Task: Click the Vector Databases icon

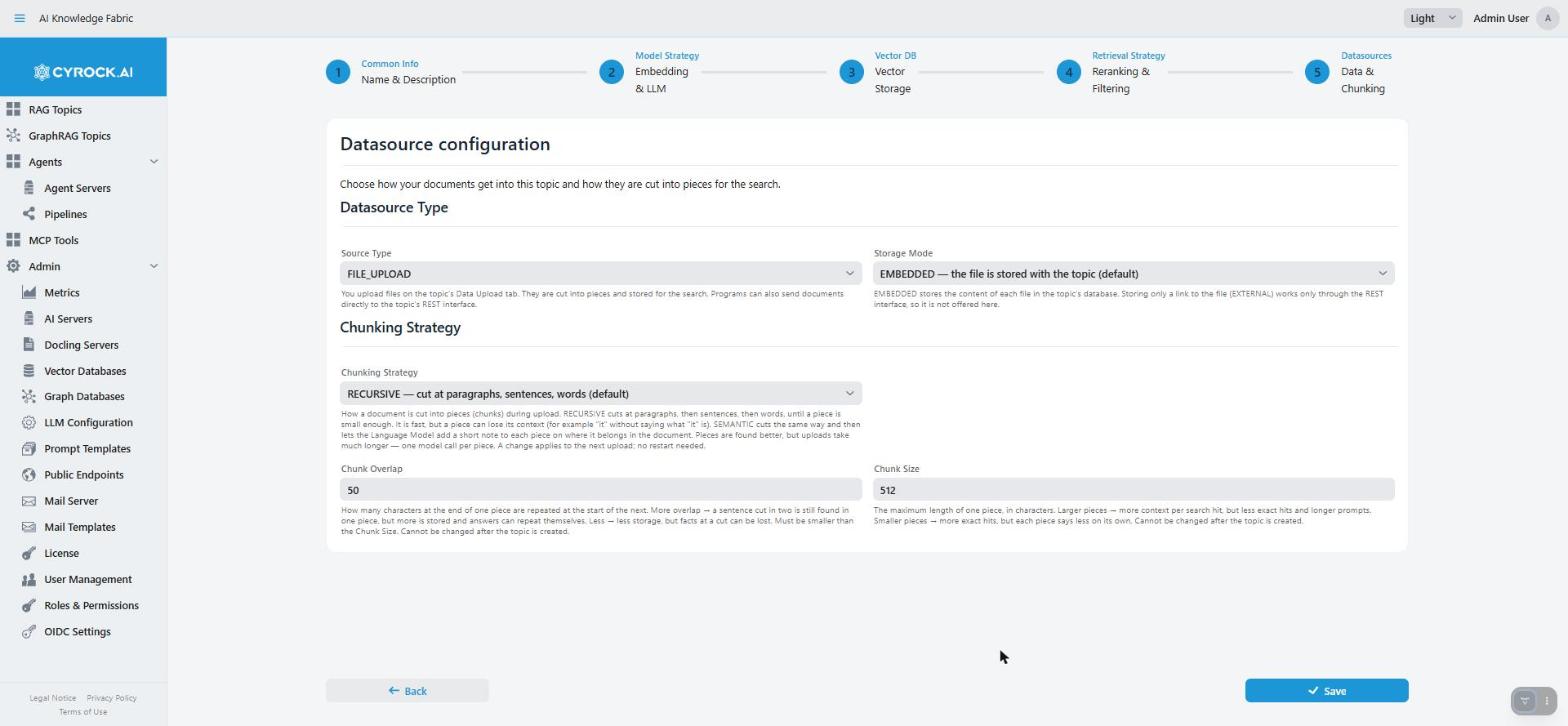Action: click(x=29, y=371)
